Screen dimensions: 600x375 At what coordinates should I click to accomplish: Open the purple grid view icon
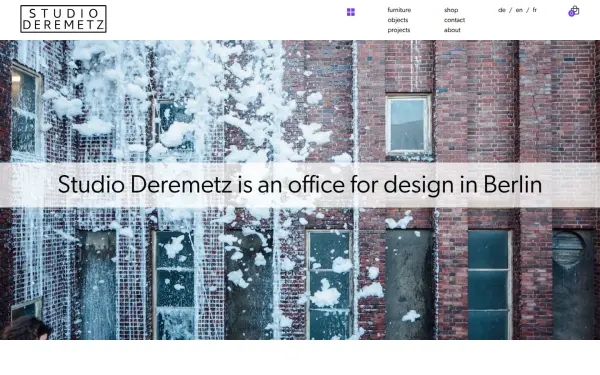tap(351, 12)
